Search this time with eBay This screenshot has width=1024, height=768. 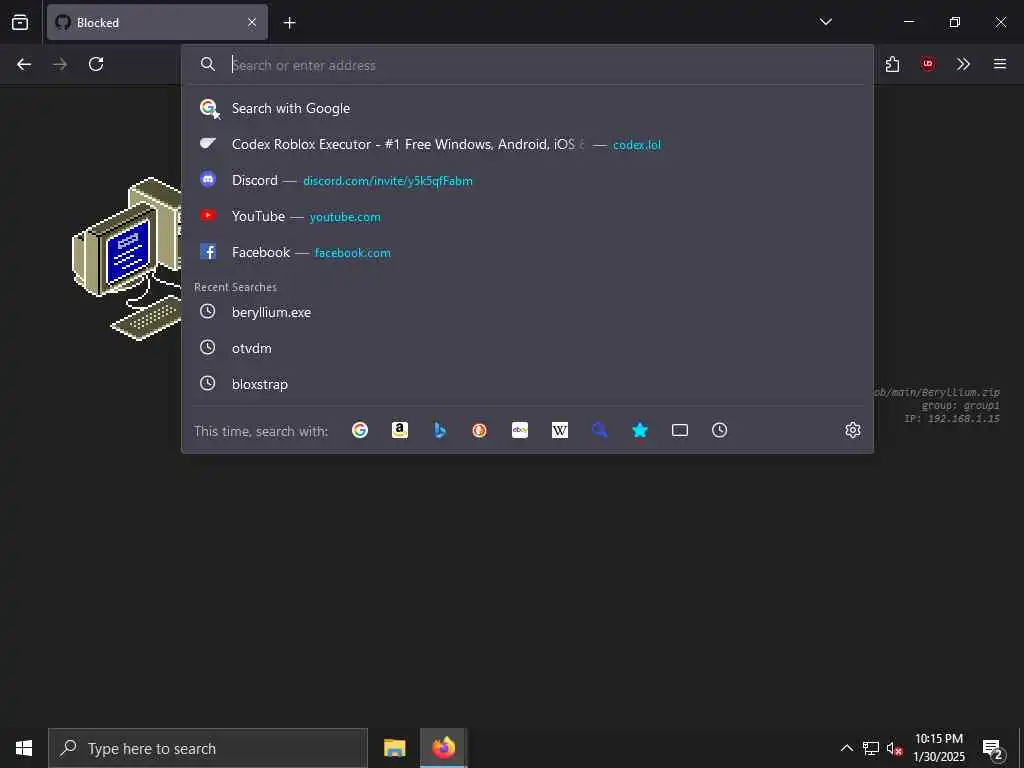pos(520,430)
